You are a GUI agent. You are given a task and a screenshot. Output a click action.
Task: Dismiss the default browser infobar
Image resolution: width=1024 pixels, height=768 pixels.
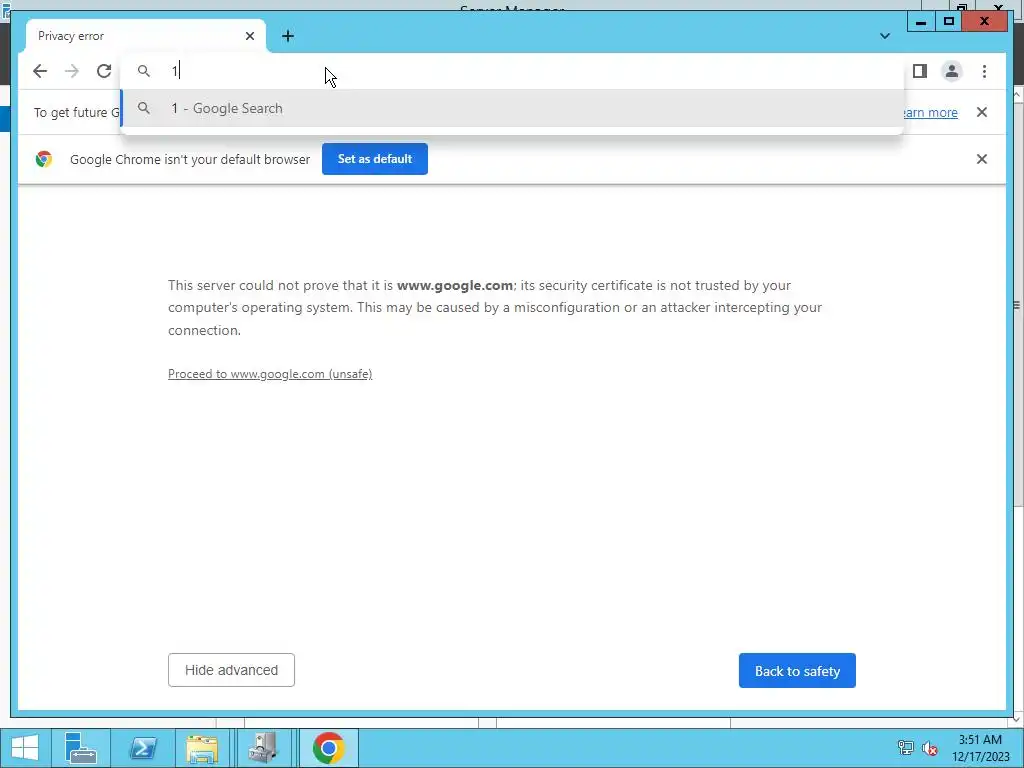[982, 159]
